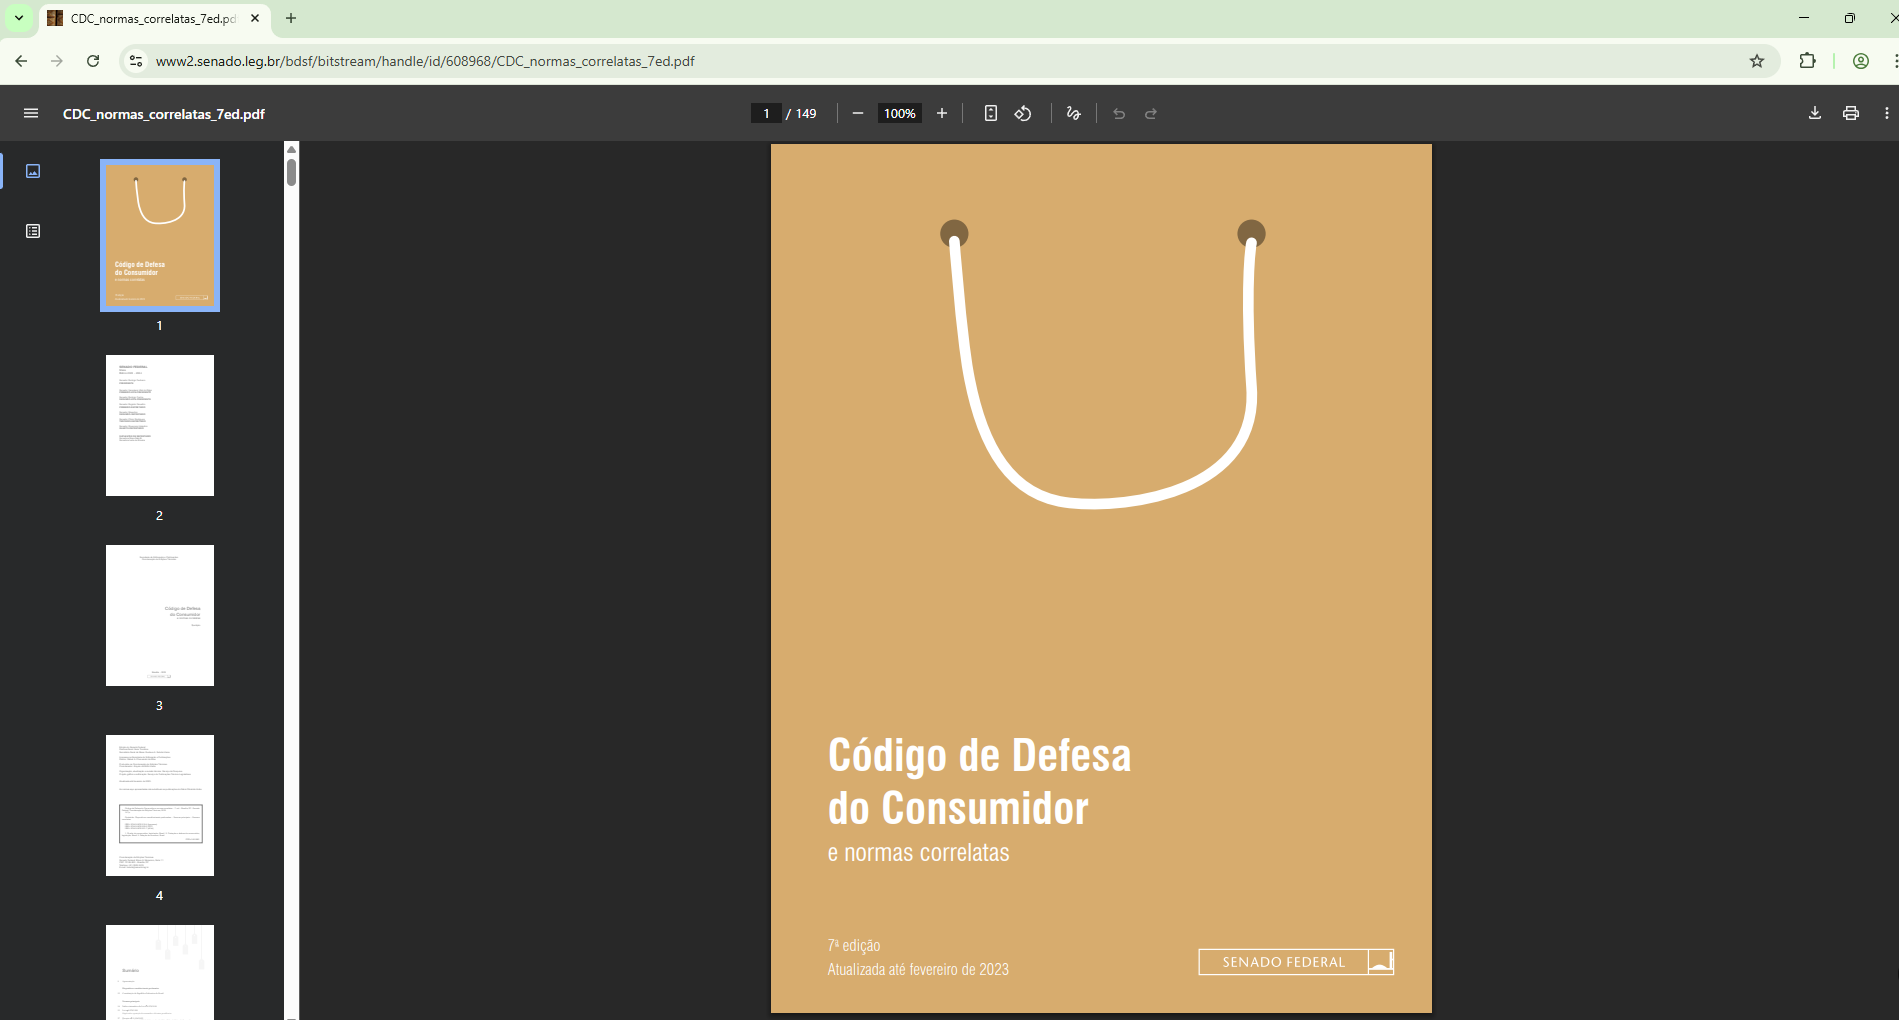This screenshot has height=1020, width=1899.
Task: Rotate the document counterclockwise
Action: pyautogui.click(x=1023, y=114)
